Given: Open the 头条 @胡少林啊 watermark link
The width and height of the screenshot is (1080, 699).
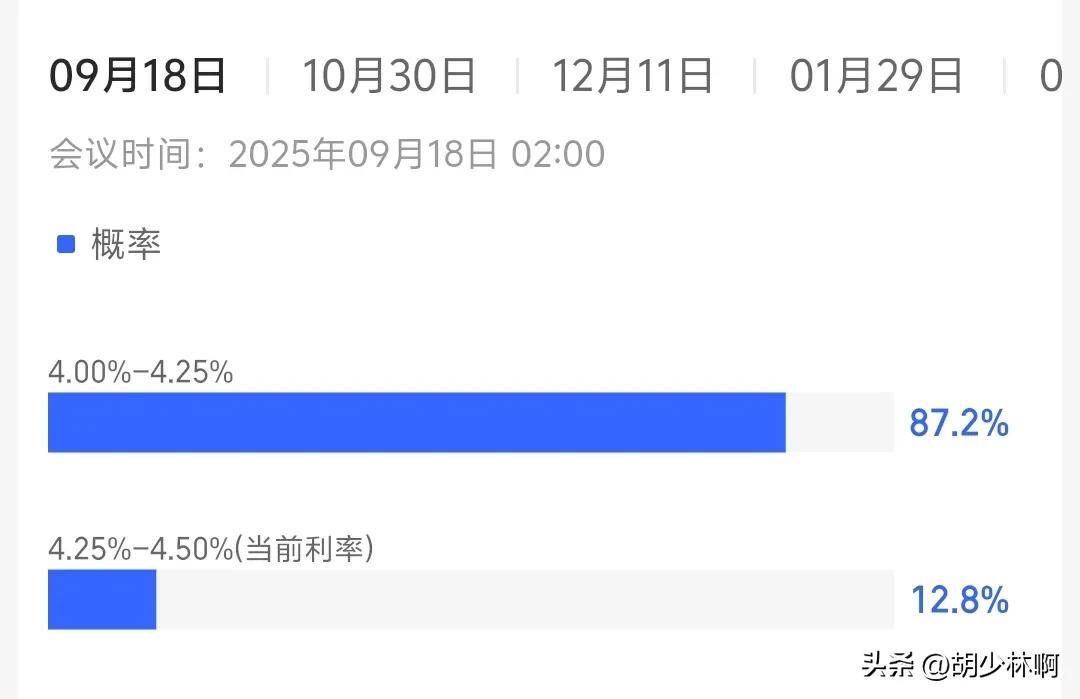Looking at the screenshot, I should (959, 665).
